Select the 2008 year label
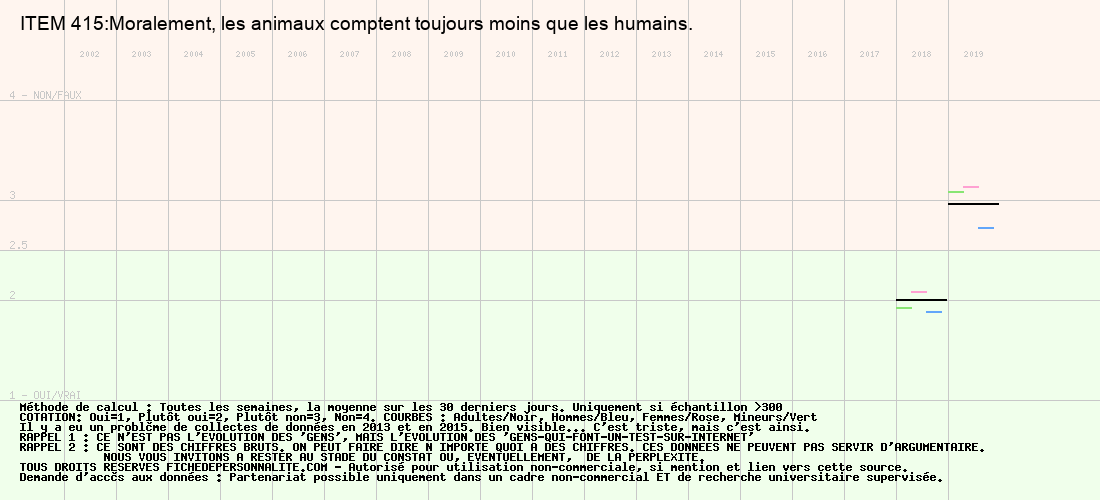1100x500 pixels. tap(401, 54)
